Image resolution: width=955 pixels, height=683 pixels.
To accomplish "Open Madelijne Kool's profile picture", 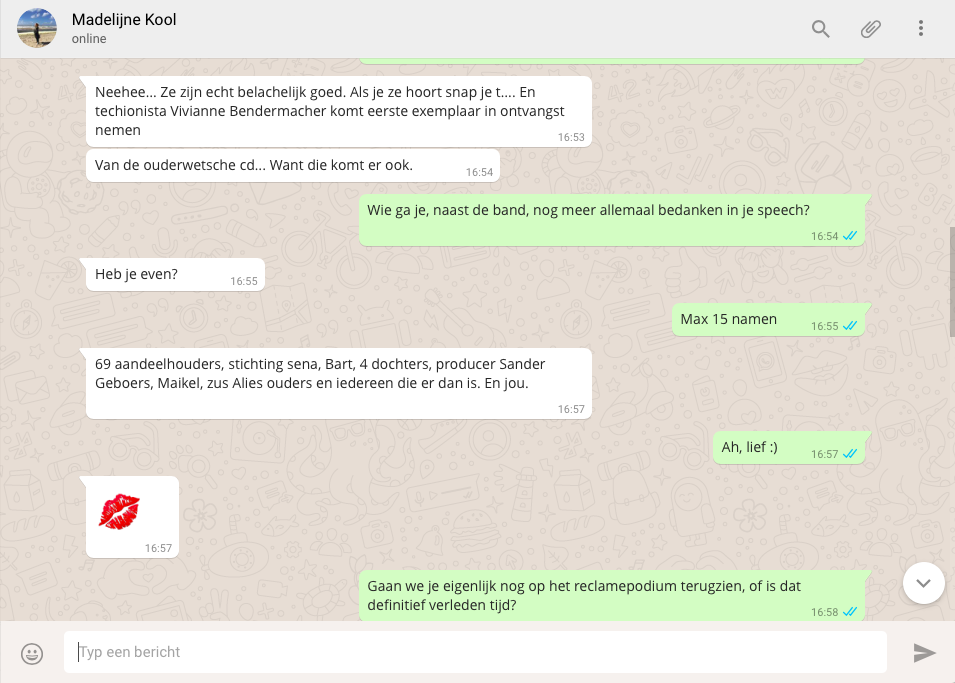I will [37, 28].
